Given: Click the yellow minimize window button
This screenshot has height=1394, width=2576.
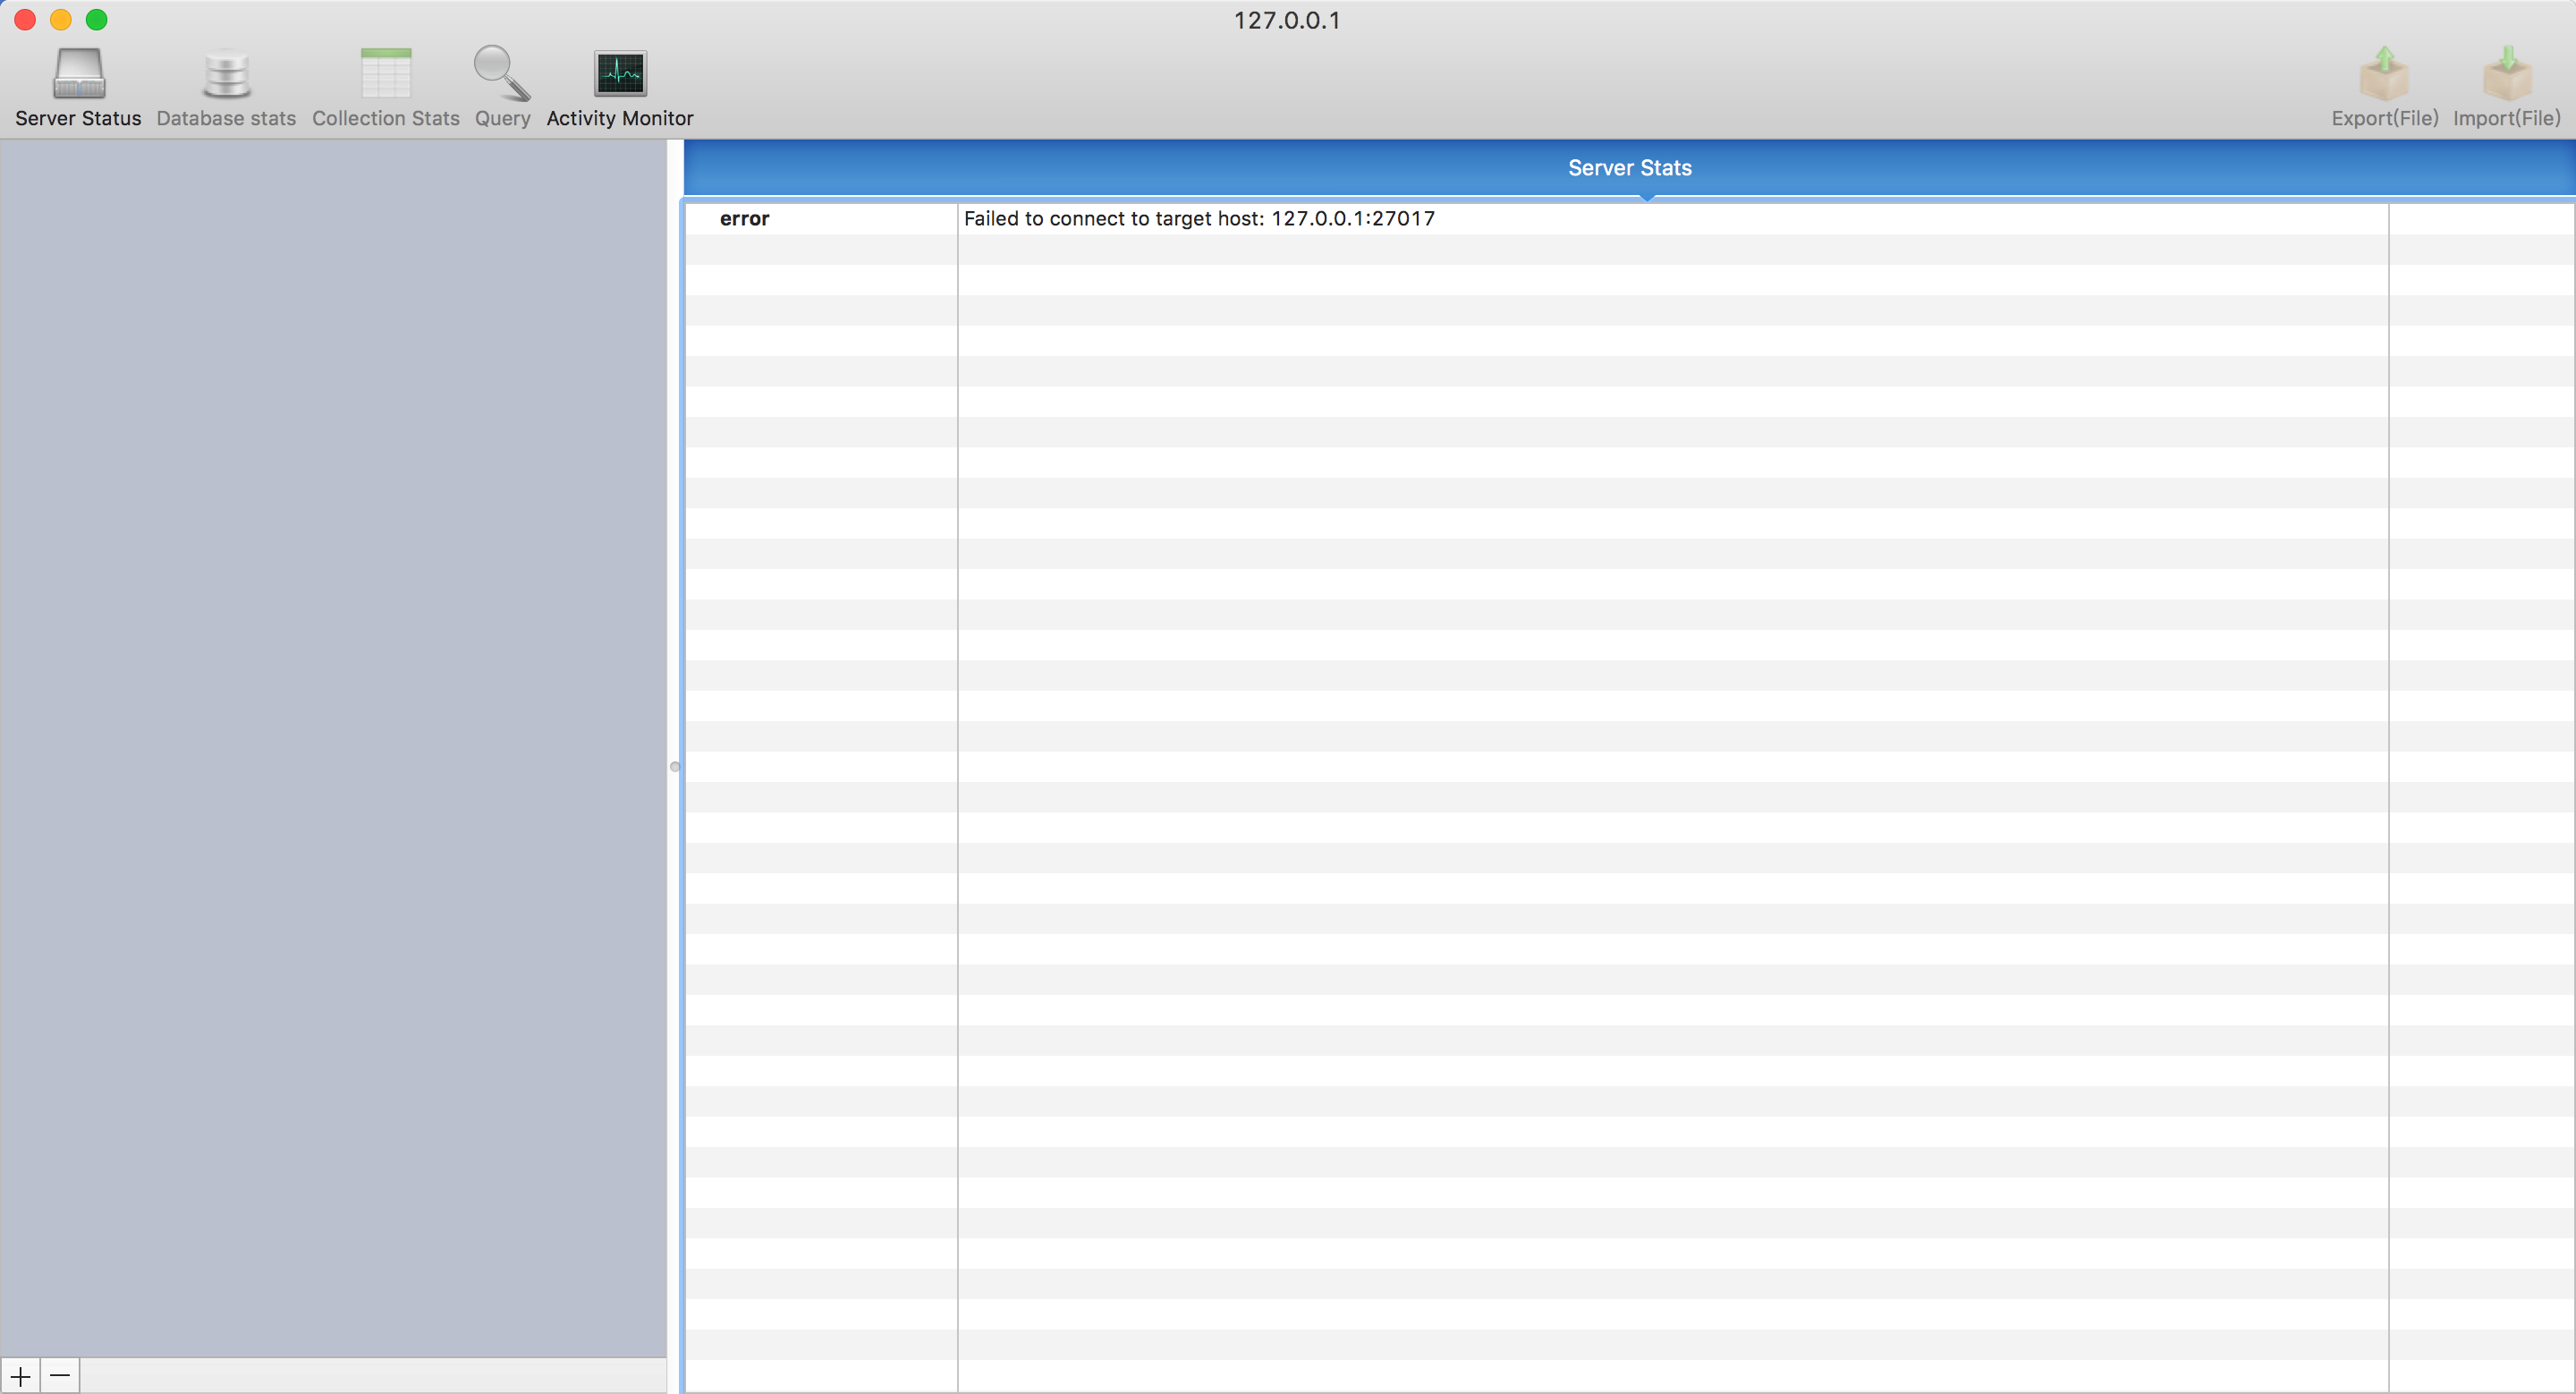Looking at the screenshot, I should click(x=61, y=20).
